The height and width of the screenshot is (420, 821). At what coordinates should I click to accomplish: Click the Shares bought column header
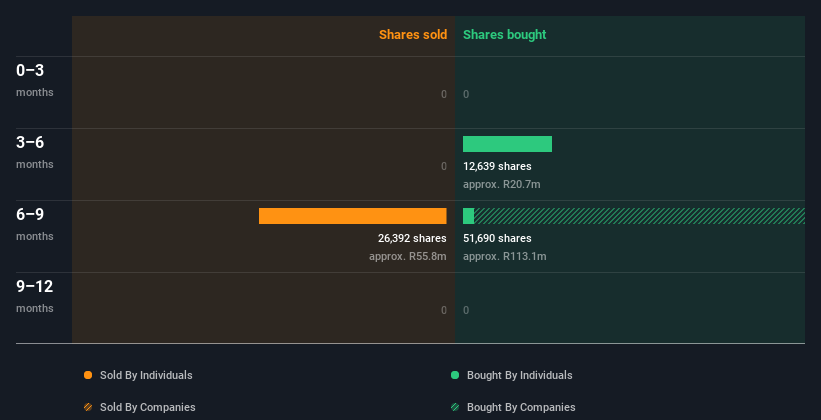pyautogui.click(x=505, y=35)
